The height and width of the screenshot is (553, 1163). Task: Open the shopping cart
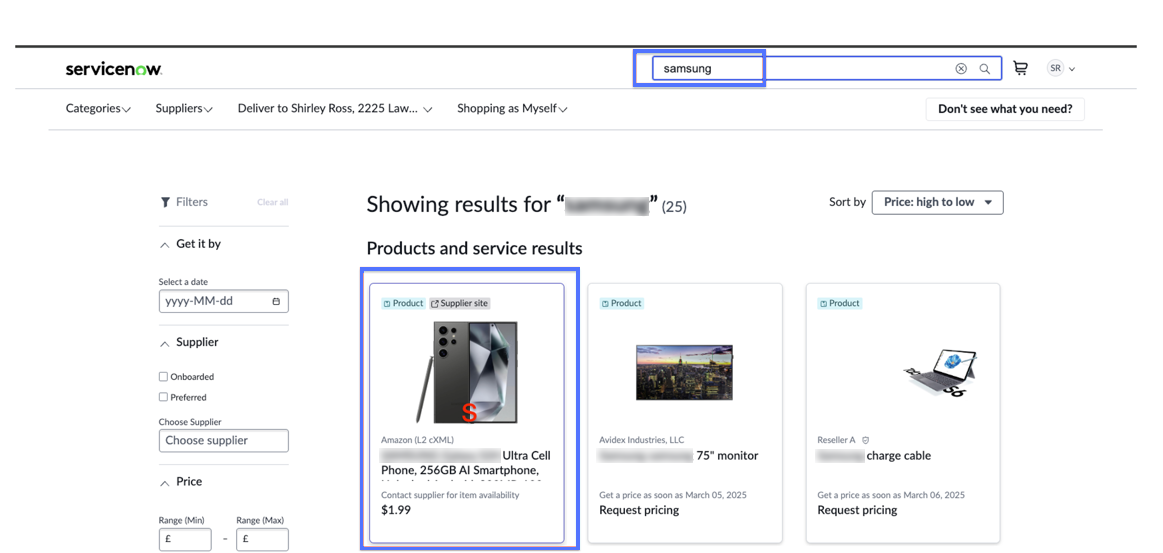[x=1021, y=68]
